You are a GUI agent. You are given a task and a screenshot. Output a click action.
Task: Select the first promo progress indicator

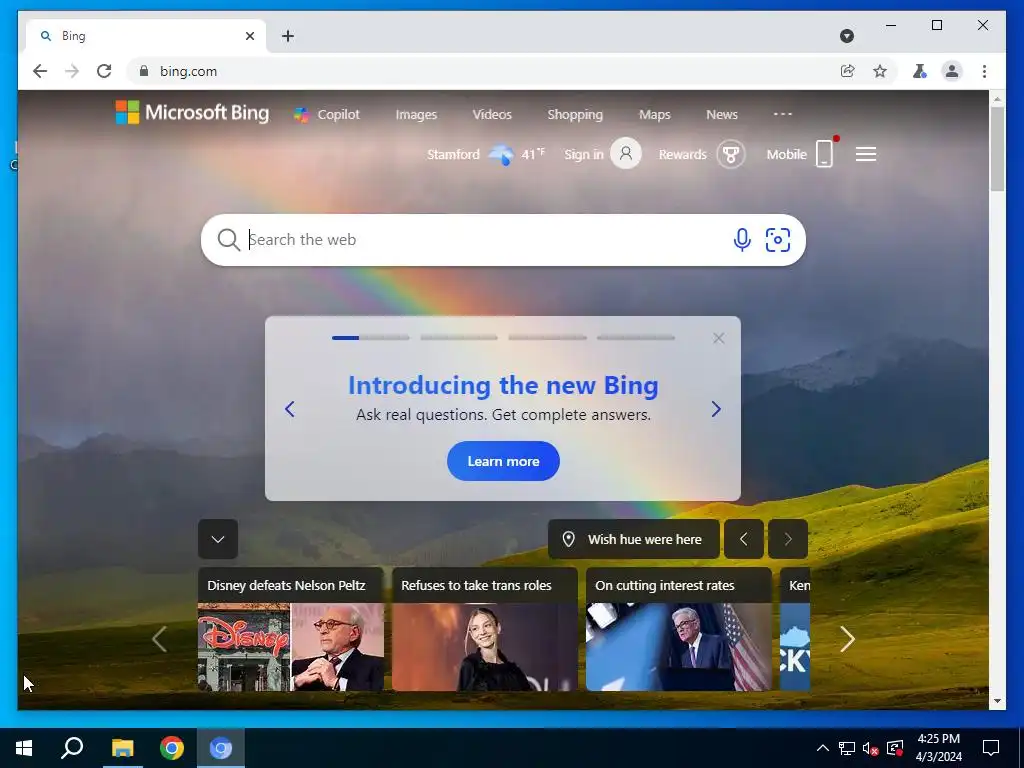click(x=370, y=338)
